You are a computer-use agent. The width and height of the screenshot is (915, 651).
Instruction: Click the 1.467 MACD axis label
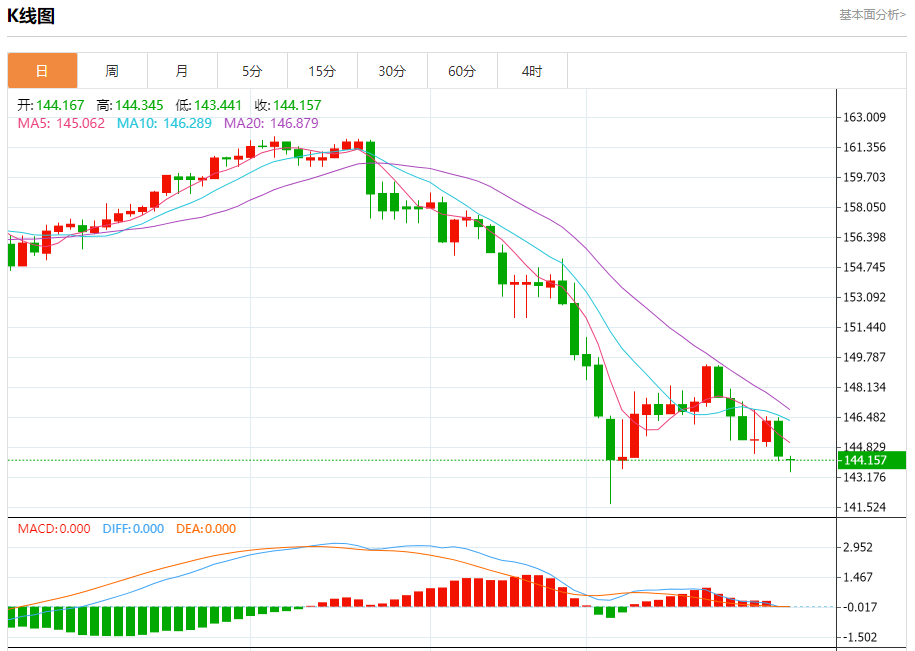coord(858,578)
